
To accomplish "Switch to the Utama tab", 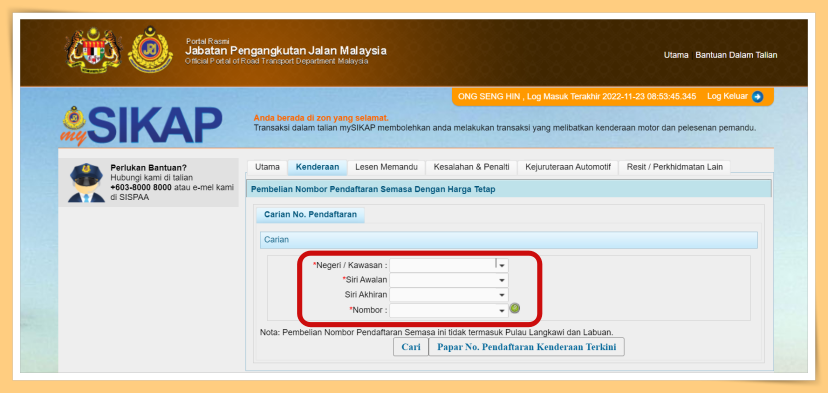I will [x=267, y=167].
